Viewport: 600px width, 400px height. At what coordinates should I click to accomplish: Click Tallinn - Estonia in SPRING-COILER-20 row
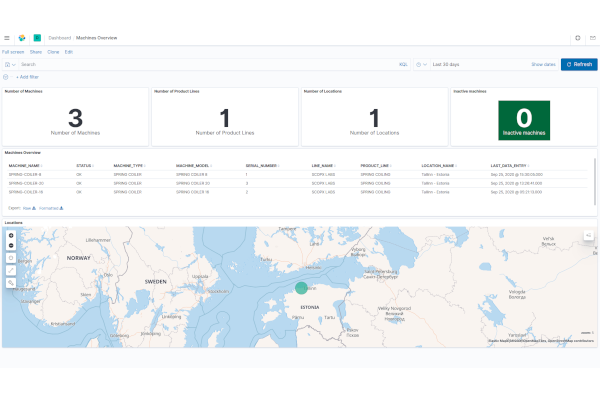coord(435,183)
